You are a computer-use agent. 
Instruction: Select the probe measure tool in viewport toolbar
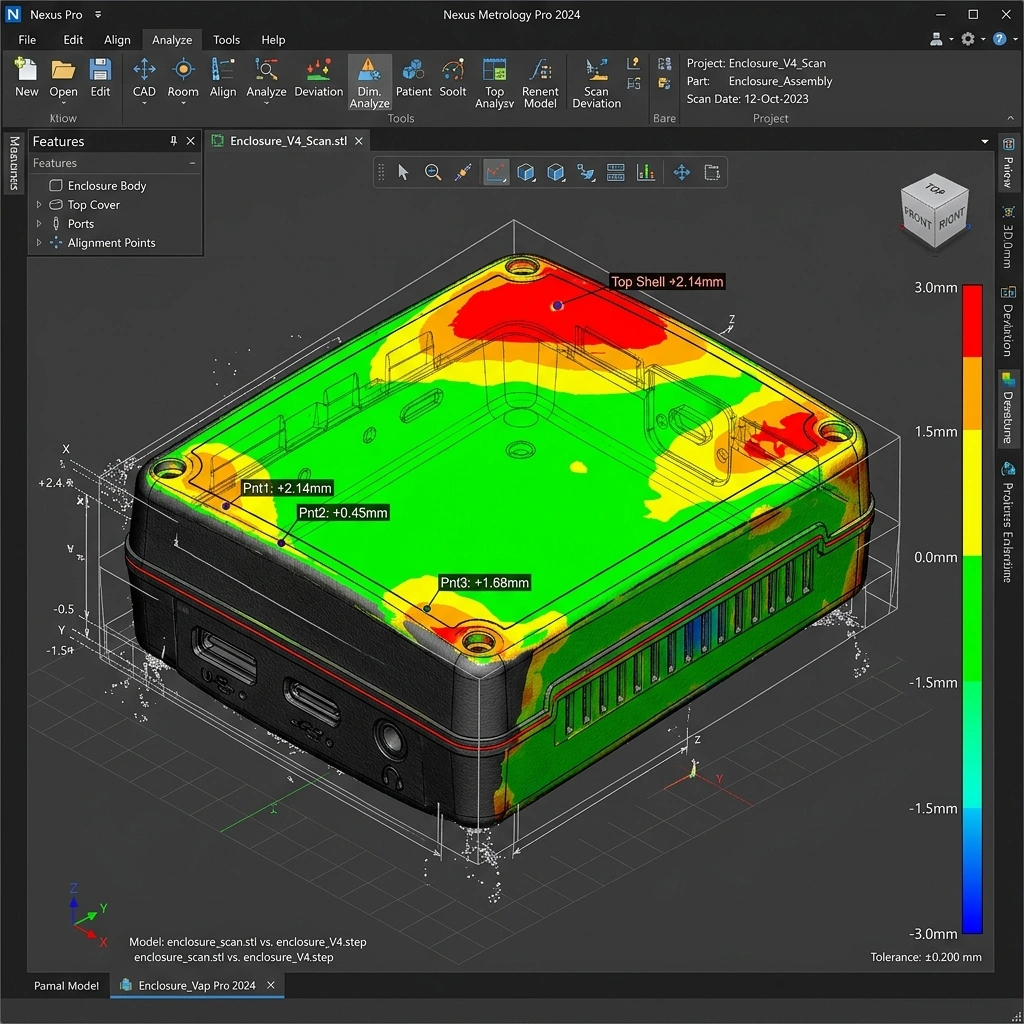point(463,172)
